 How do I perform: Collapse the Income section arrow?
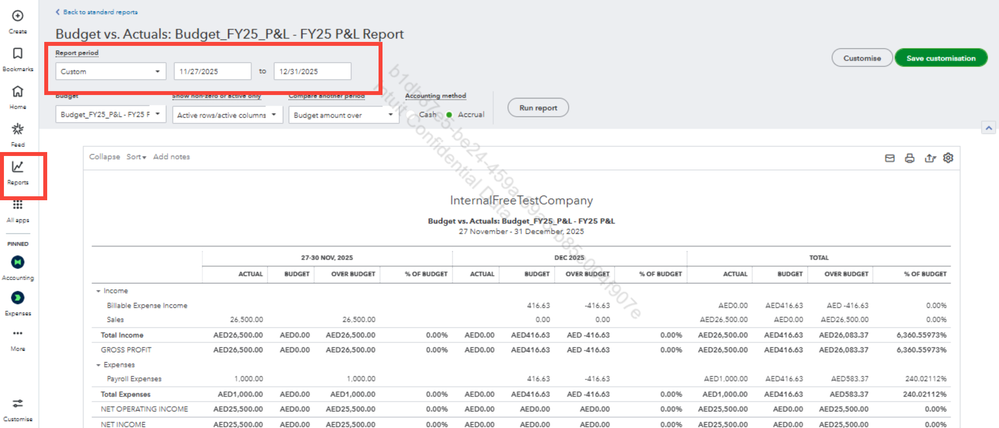(x=98, y=290)
